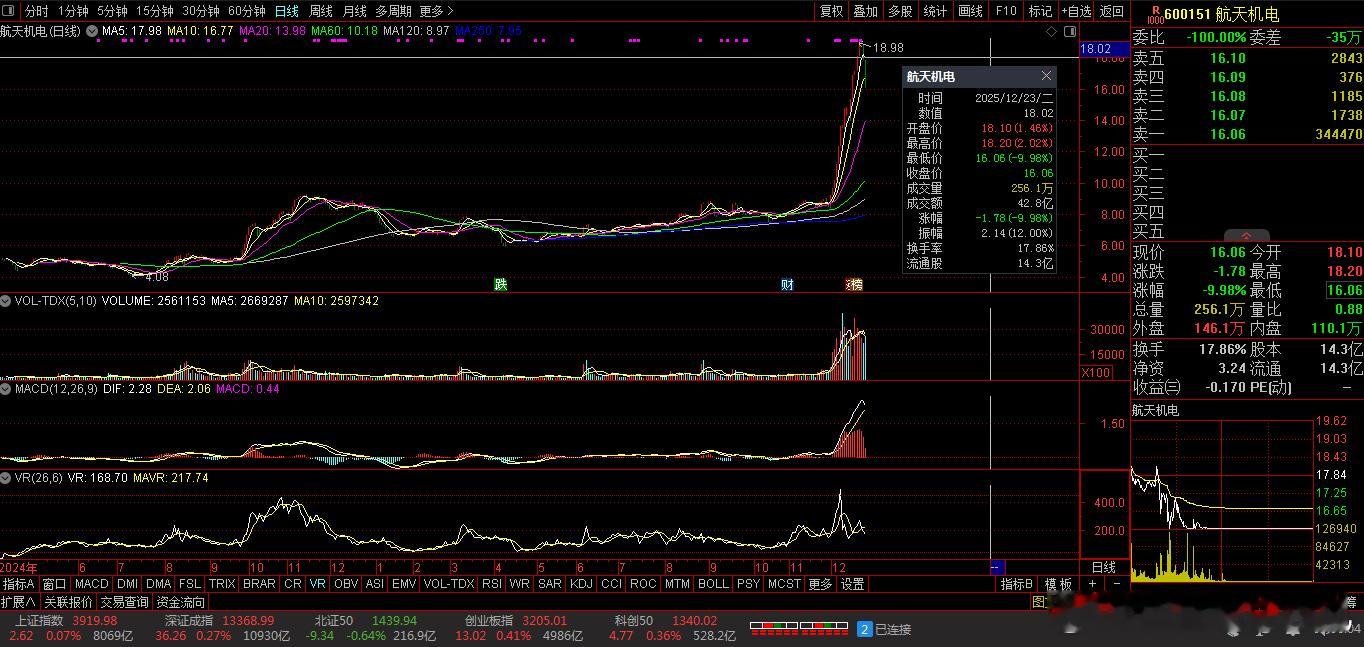Click the 叠加 overlay button

coord(865,11)
